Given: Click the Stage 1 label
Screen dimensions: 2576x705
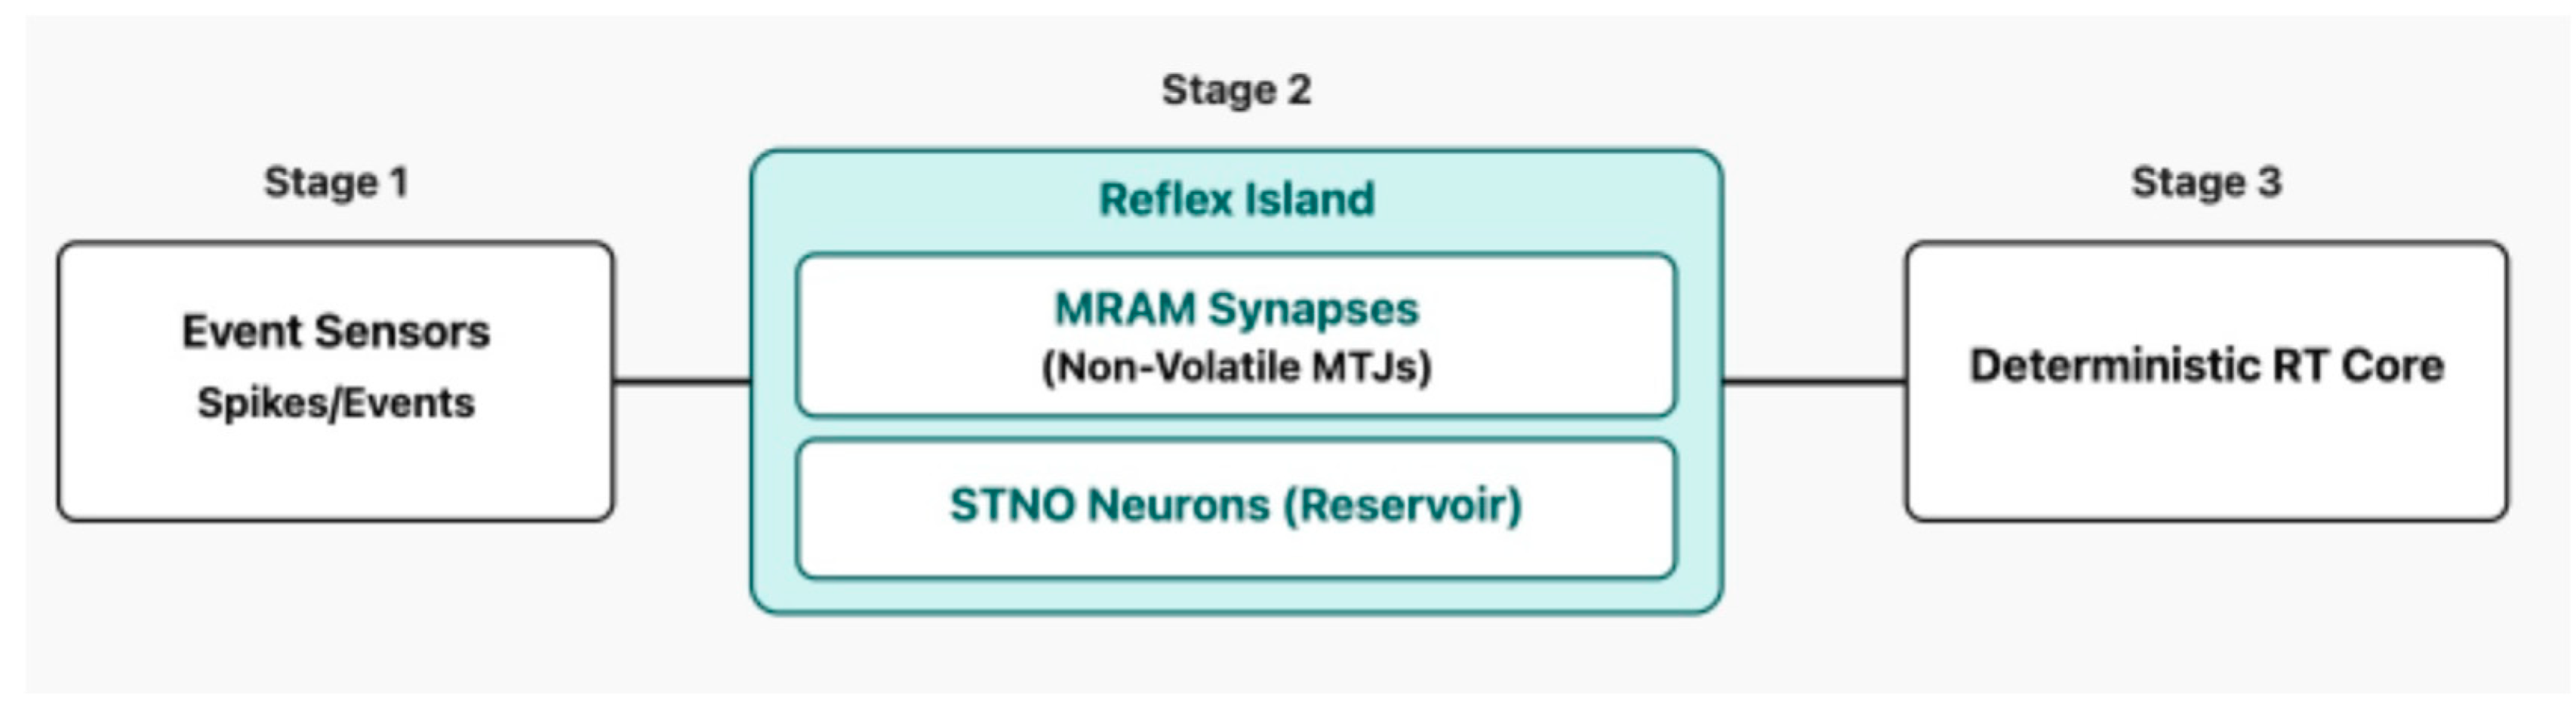Looking at the screenshot, I should [x=336, y=182].
